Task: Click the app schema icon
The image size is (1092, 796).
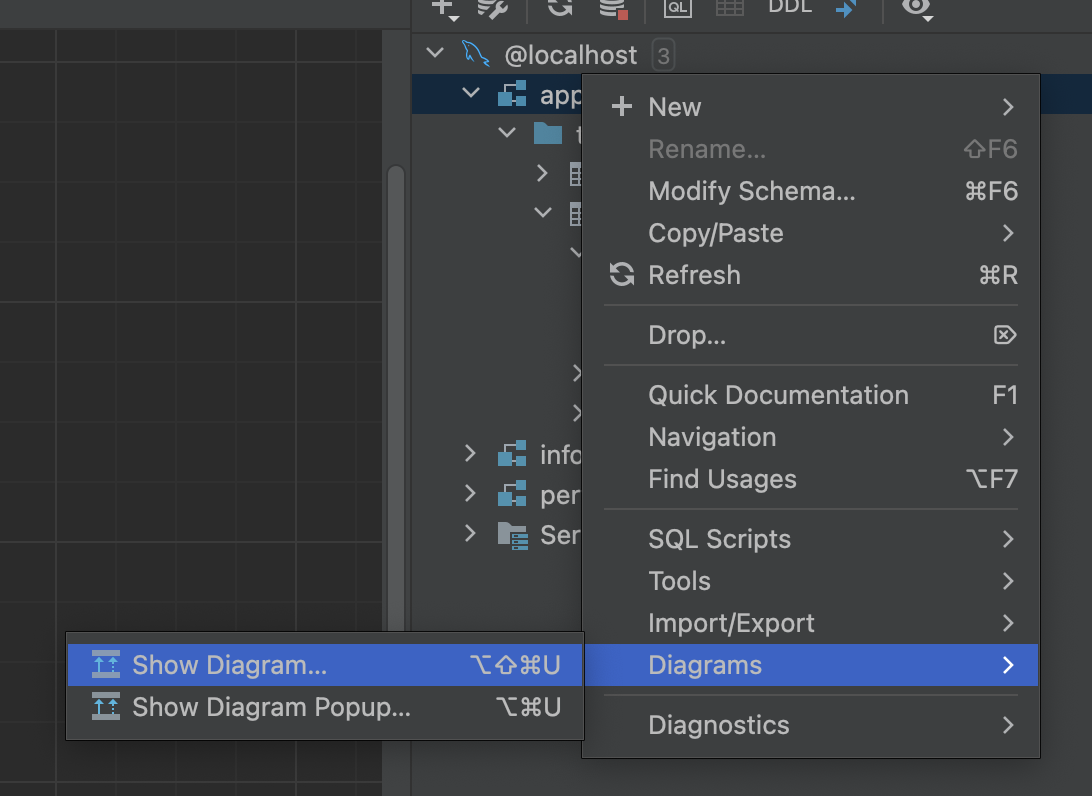Action: coord(512,93)
